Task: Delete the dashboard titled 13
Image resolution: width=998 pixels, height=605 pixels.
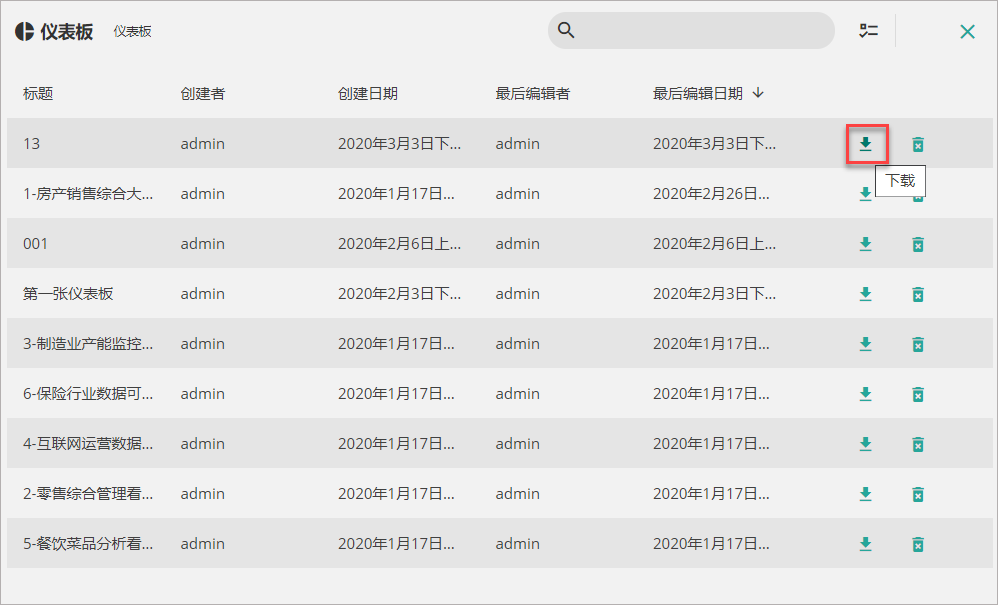Action: [x=918, y=144]
